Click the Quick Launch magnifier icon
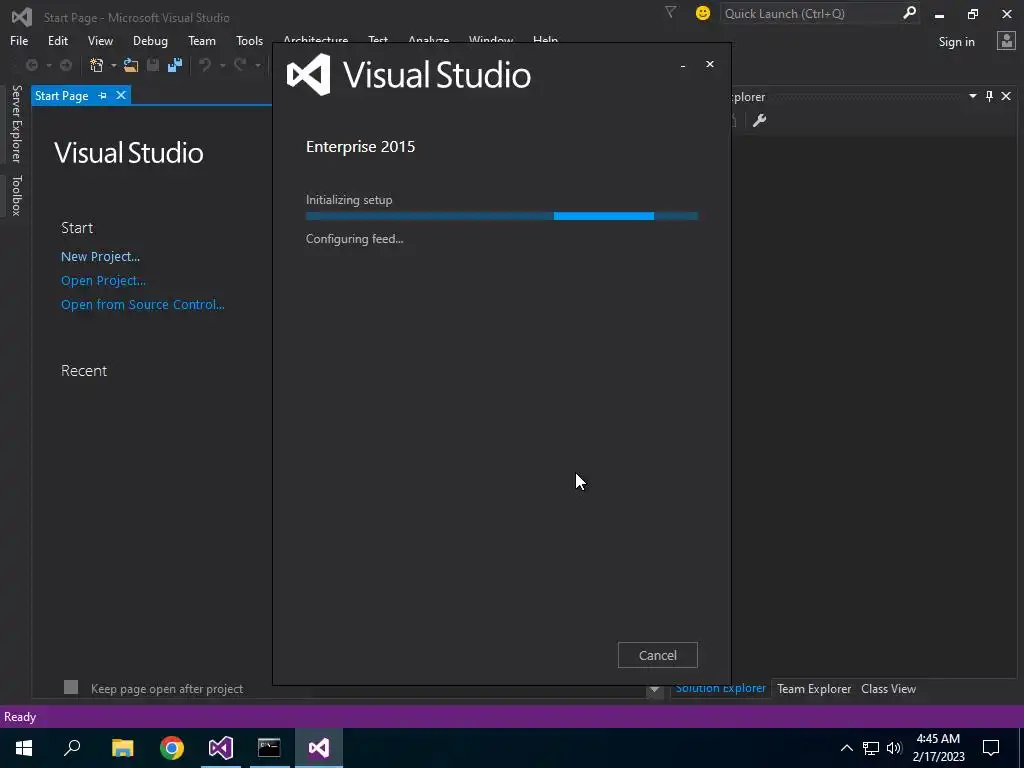This screenshot has width=1024, height=768. pos(909,13)
